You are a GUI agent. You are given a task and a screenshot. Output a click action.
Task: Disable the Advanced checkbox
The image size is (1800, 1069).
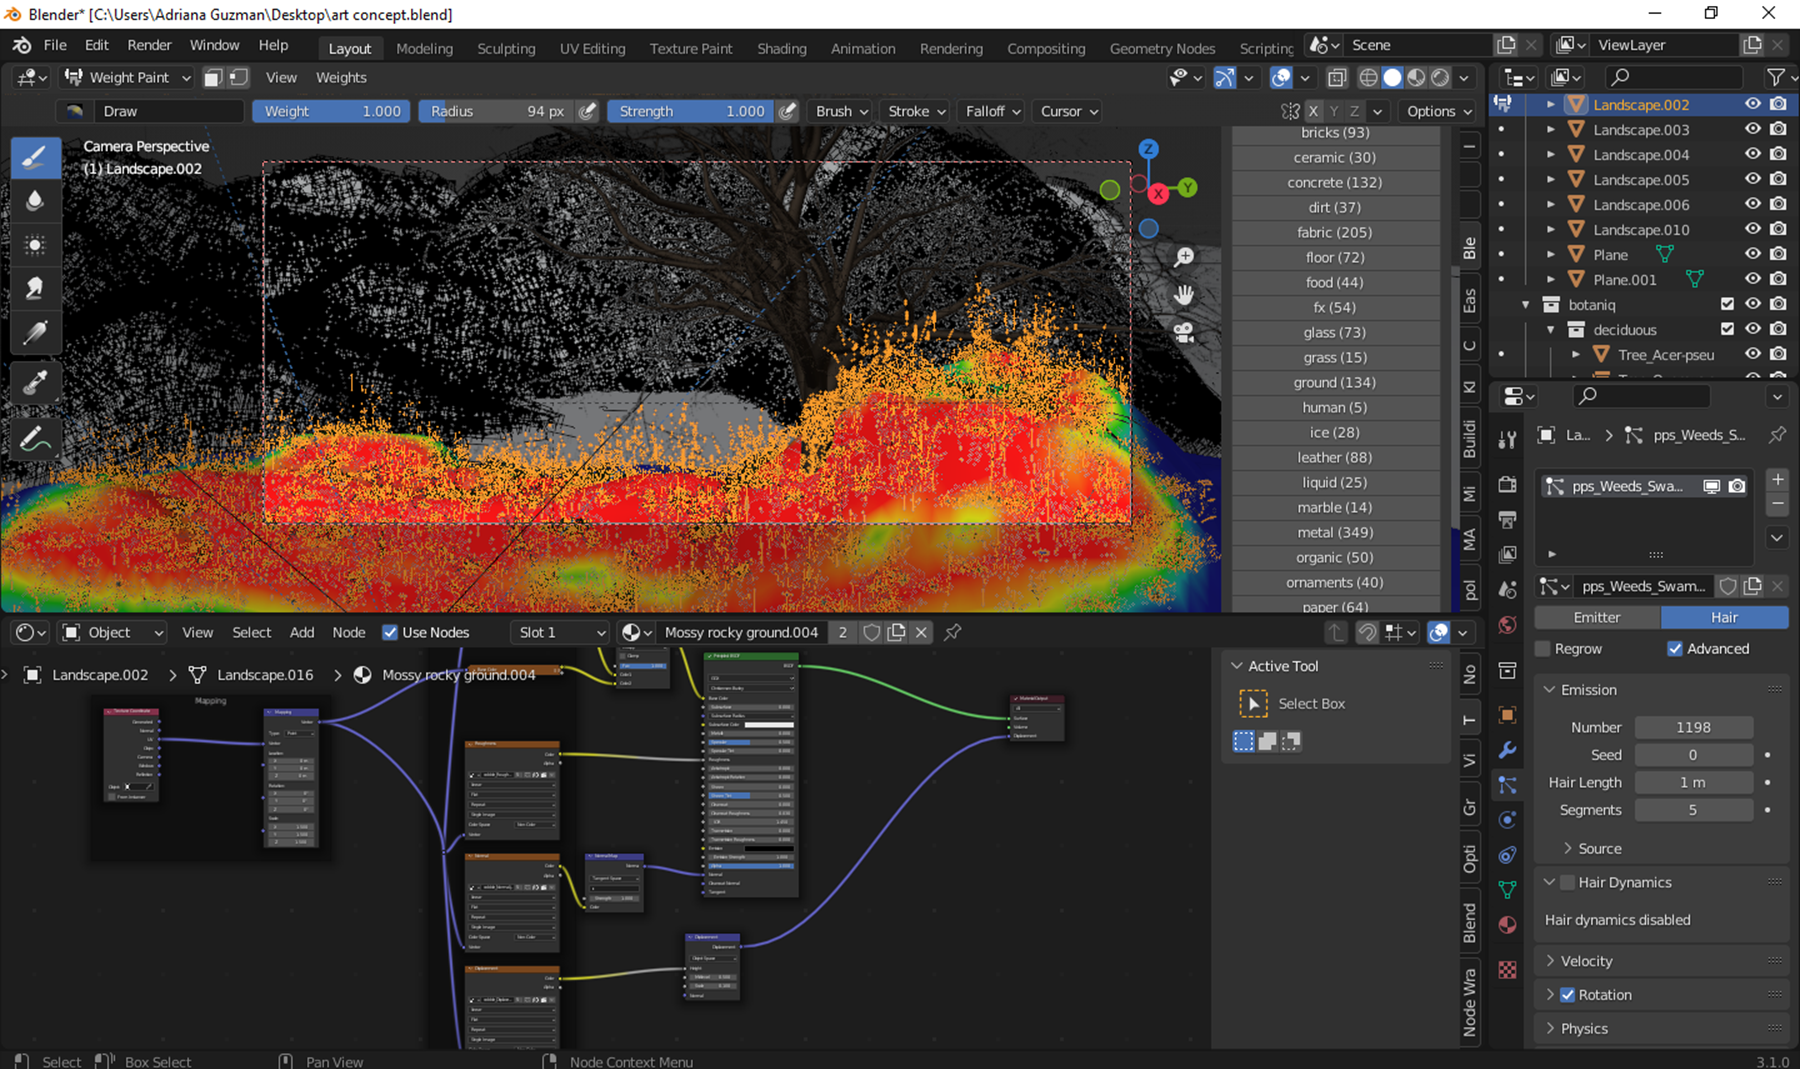(x=1675, y=648)
